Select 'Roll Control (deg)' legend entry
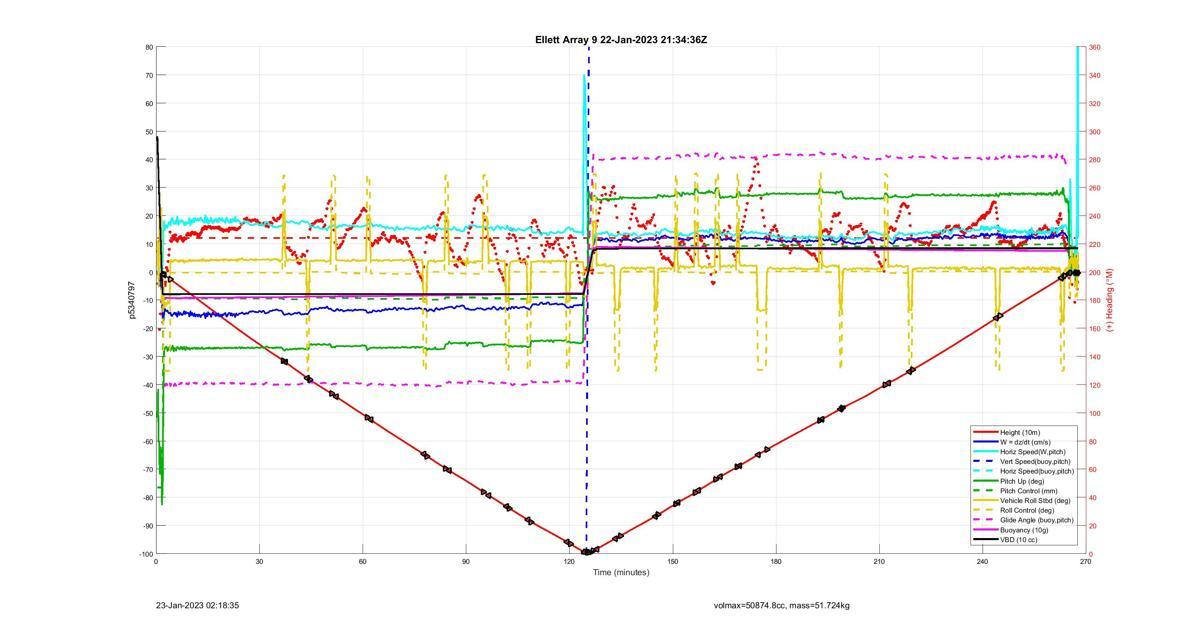The height and width of the screenshot is (622, 1200). (x=1029, y=510)
